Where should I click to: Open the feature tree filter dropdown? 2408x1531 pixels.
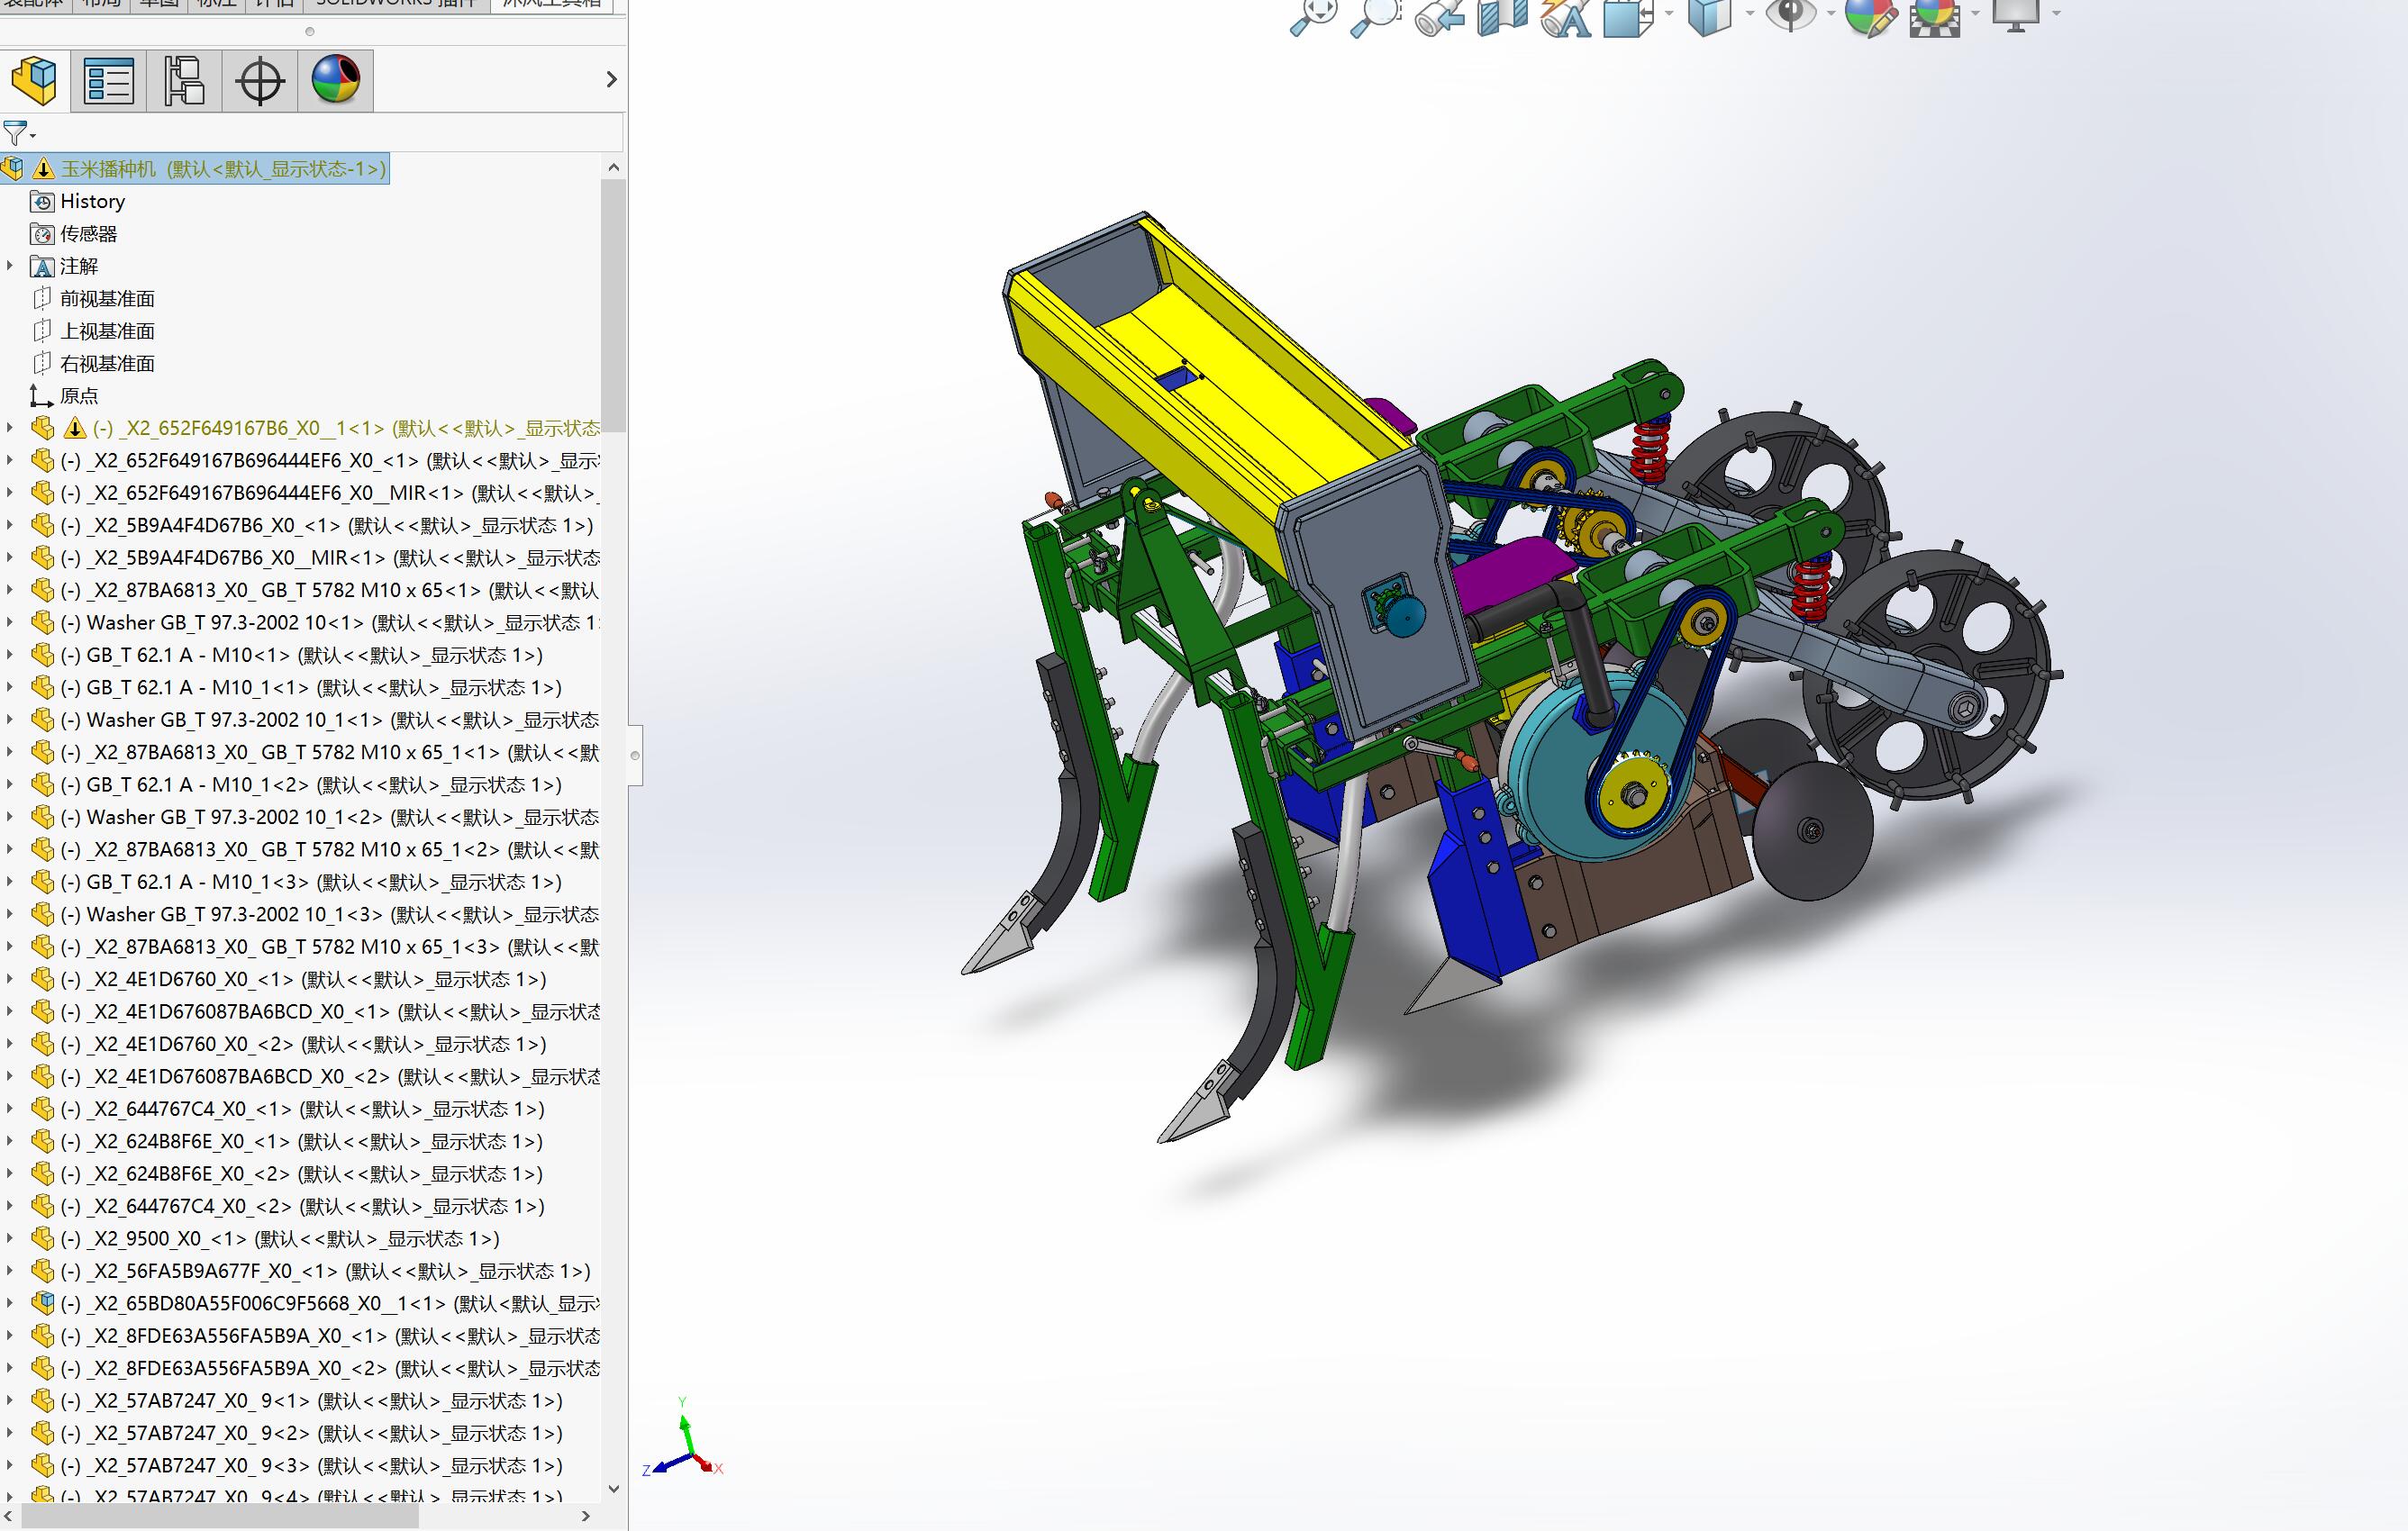[x=19, y=133]
